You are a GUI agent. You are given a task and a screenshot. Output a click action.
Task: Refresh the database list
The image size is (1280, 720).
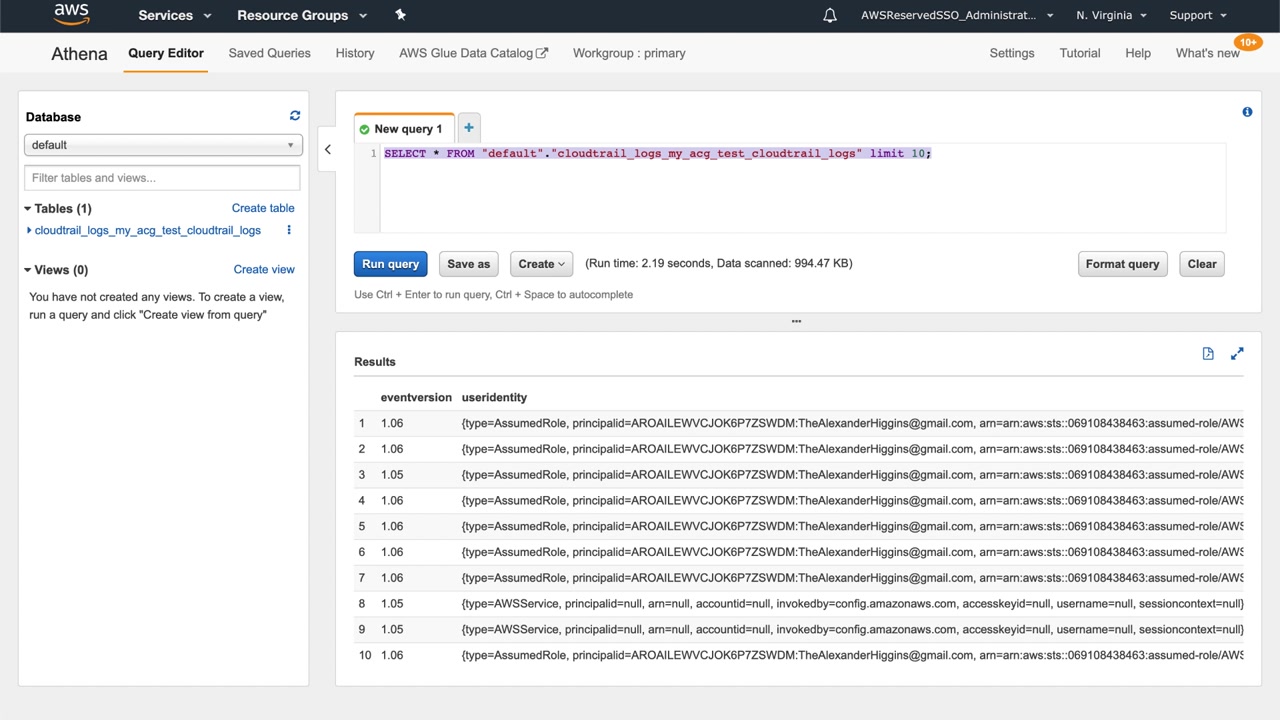click(x=294, y=116)
